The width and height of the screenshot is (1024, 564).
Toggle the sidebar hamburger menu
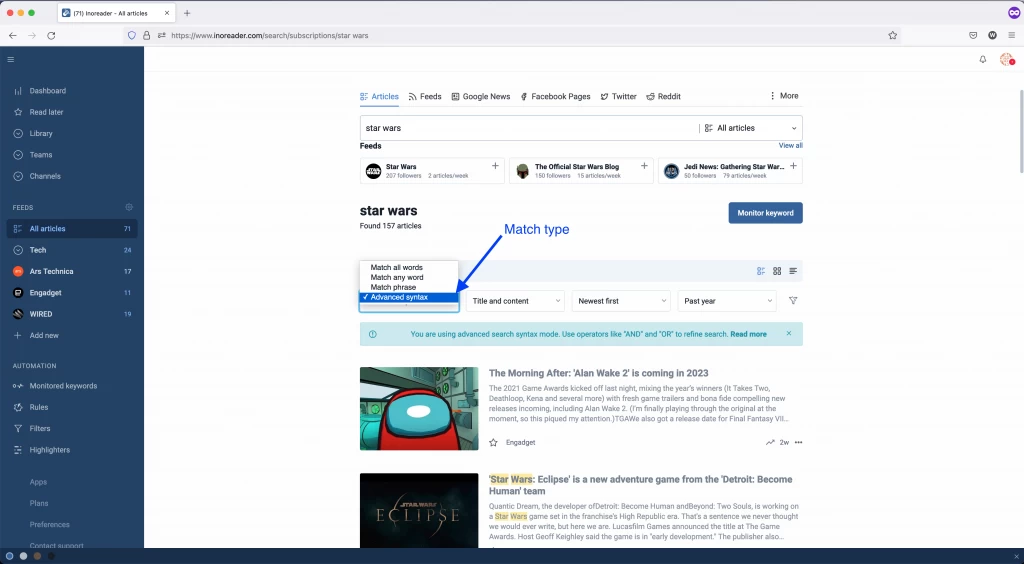coord(10,59)
